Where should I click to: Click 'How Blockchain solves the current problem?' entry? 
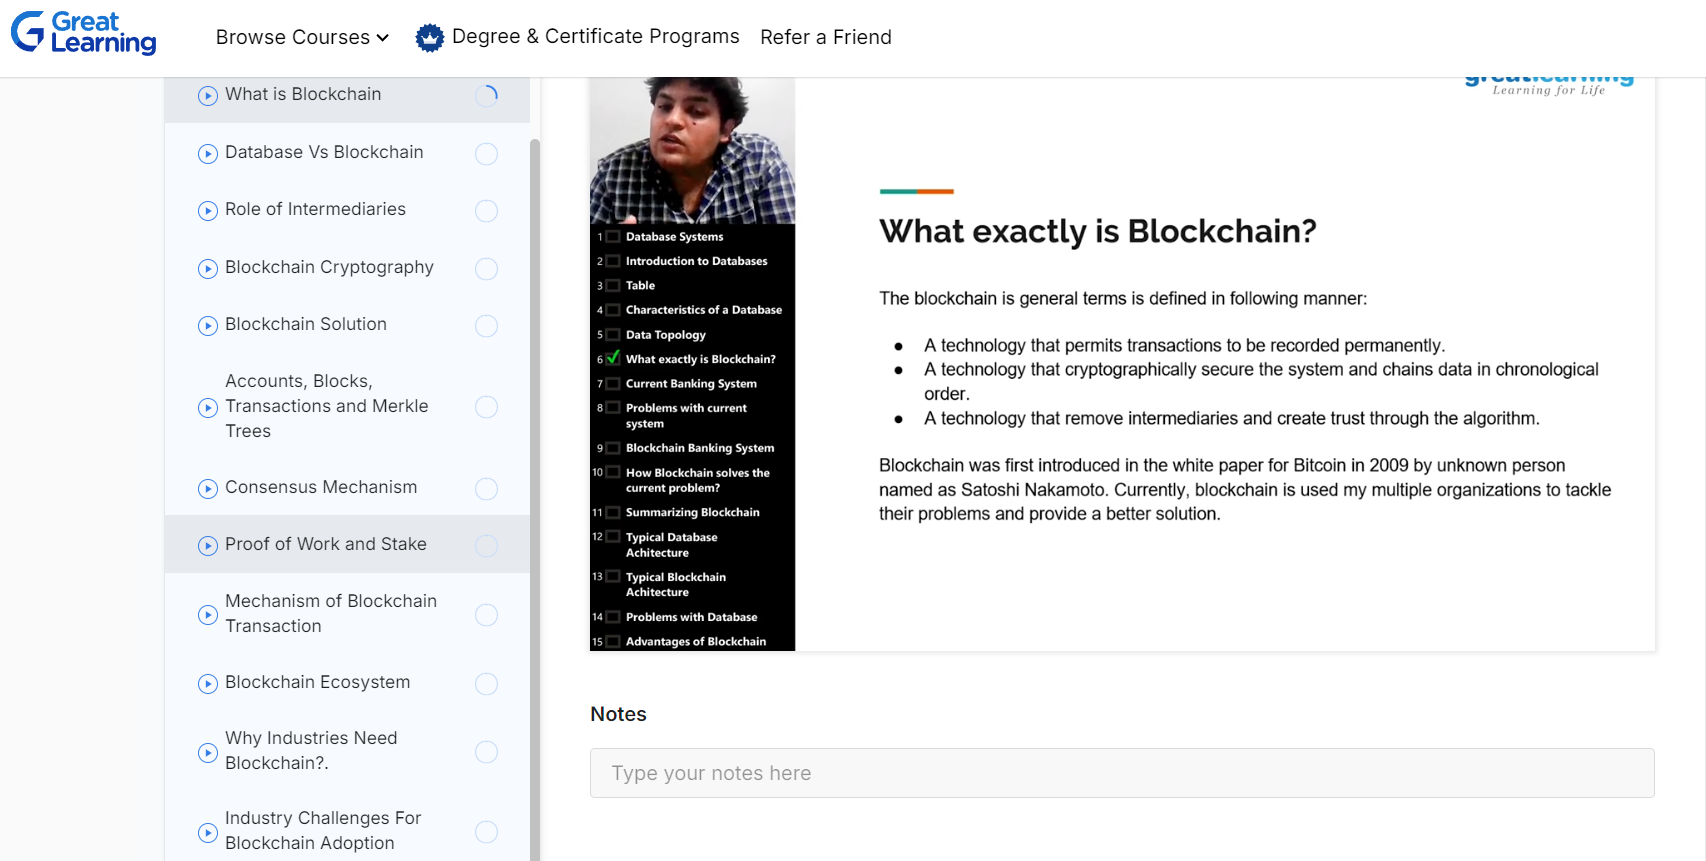pyautogui.click(x=697, y=480)
